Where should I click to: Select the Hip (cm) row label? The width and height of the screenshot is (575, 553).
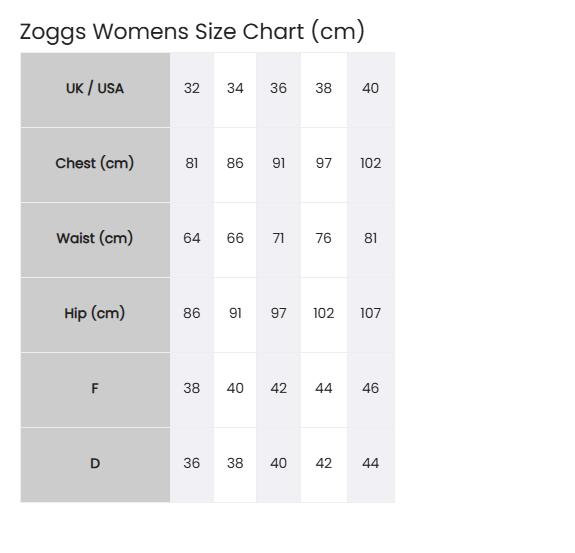click(x=95, y=315)
